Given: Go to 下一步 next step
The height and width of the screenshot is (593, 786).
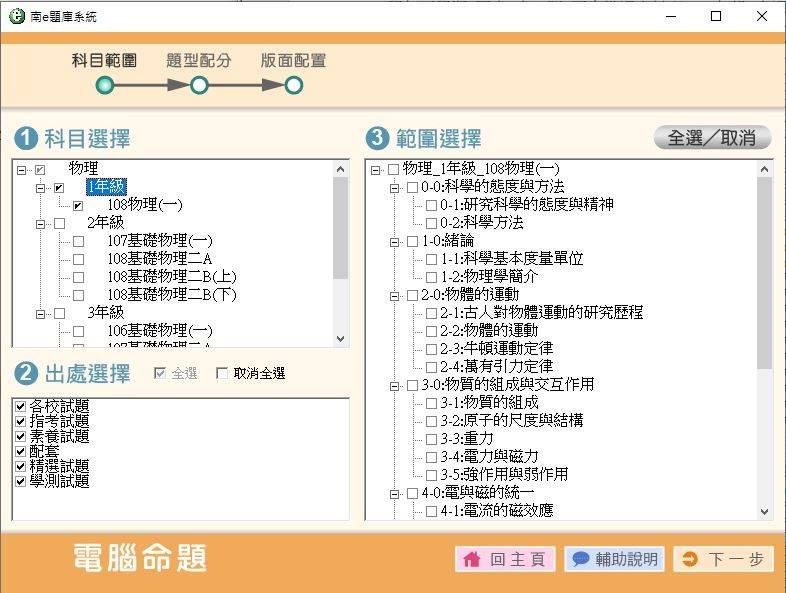Looking at the screenshot, I should [723, 559].
